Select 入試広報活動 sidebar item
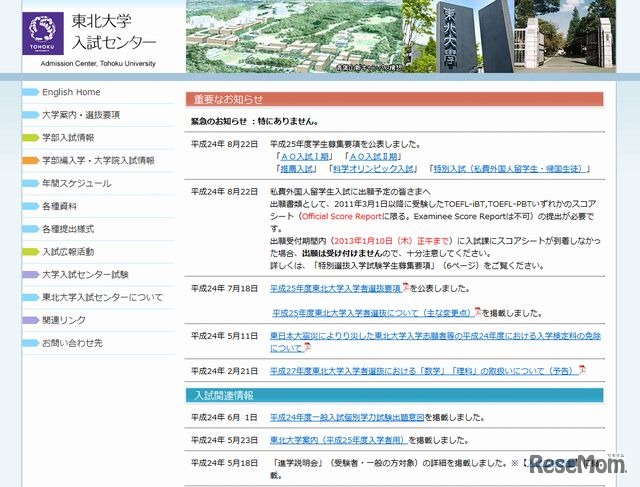 pyautogui.click(x=68, y=252)
